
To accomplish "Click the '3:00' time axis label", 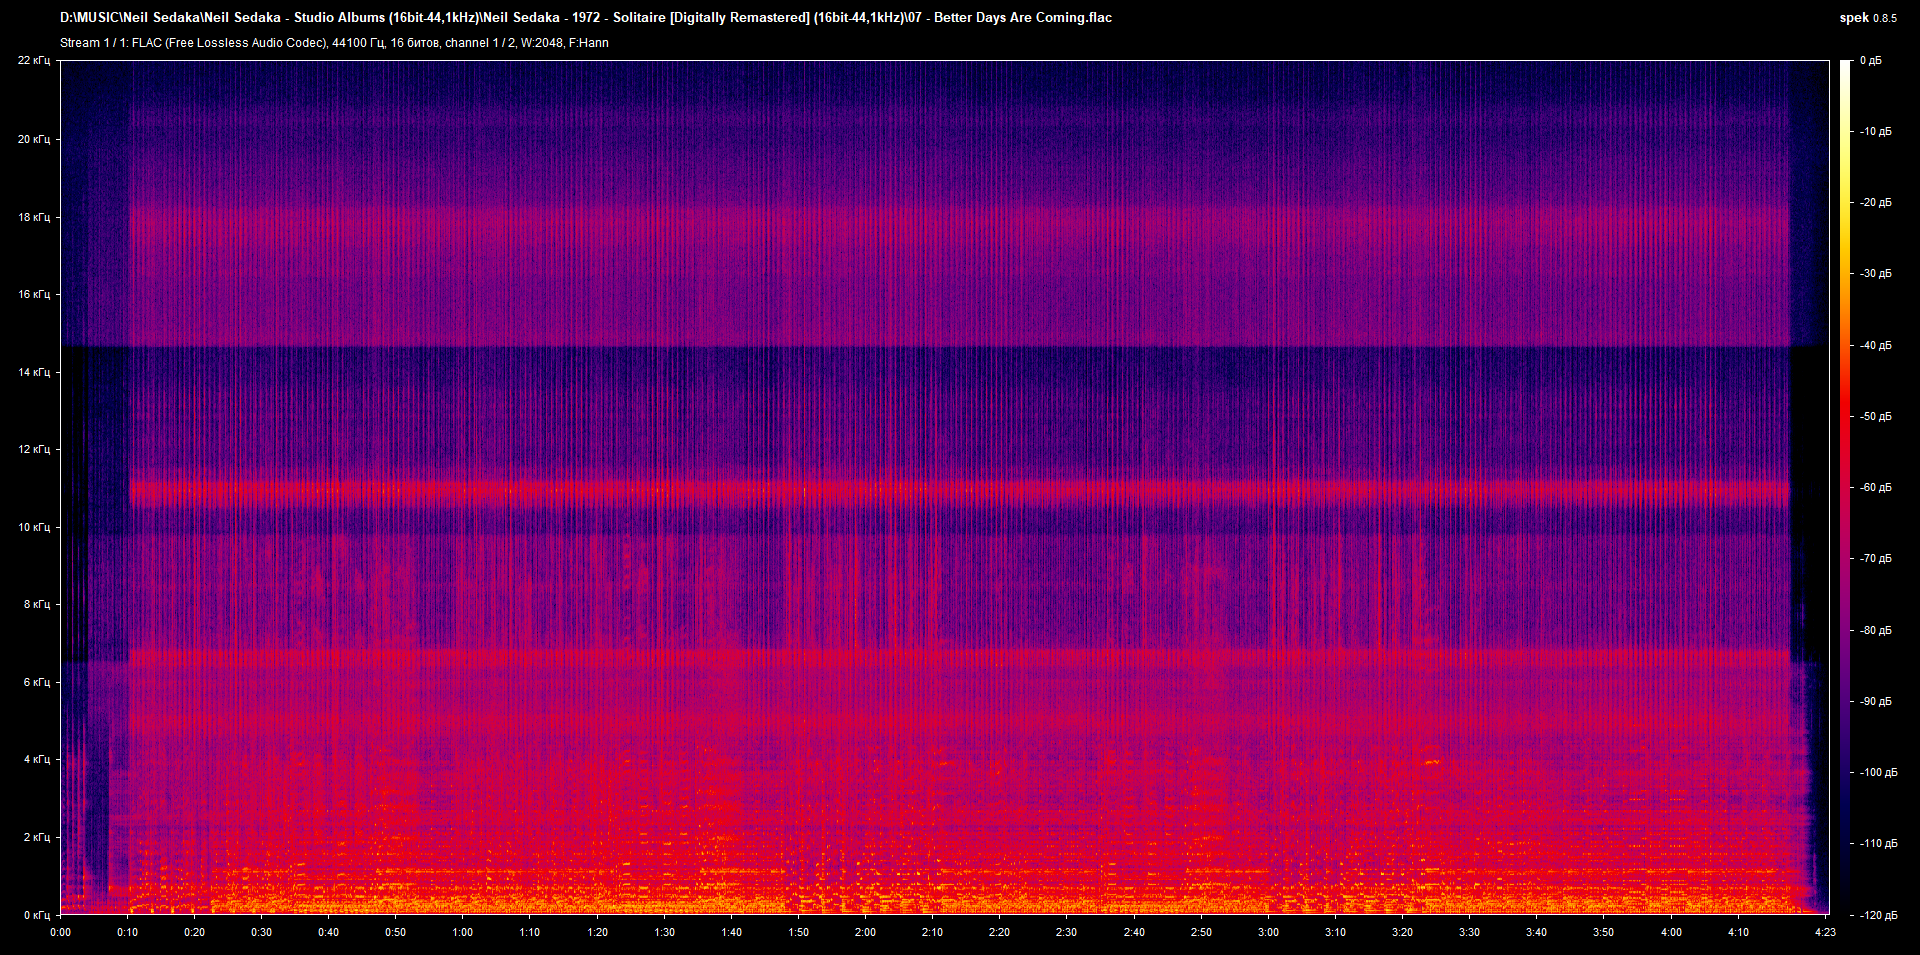I will 1269,932.
